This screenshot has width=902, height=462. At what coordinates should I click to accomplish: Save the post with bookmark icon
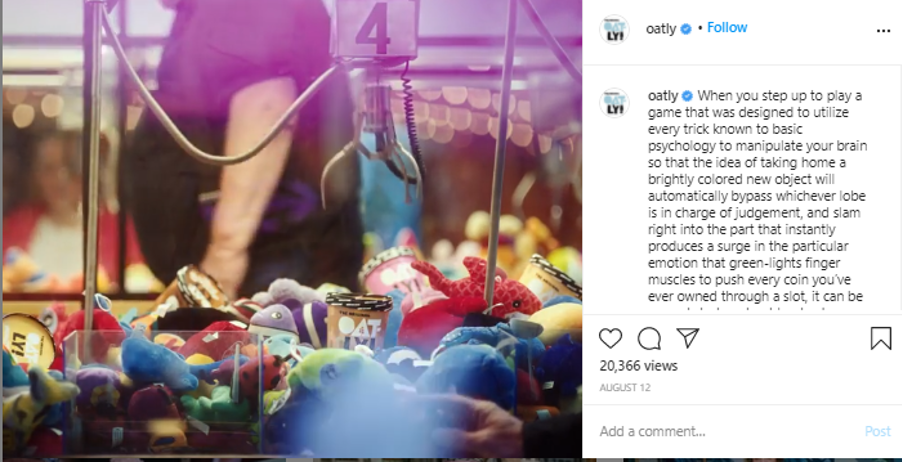point(881,338)
